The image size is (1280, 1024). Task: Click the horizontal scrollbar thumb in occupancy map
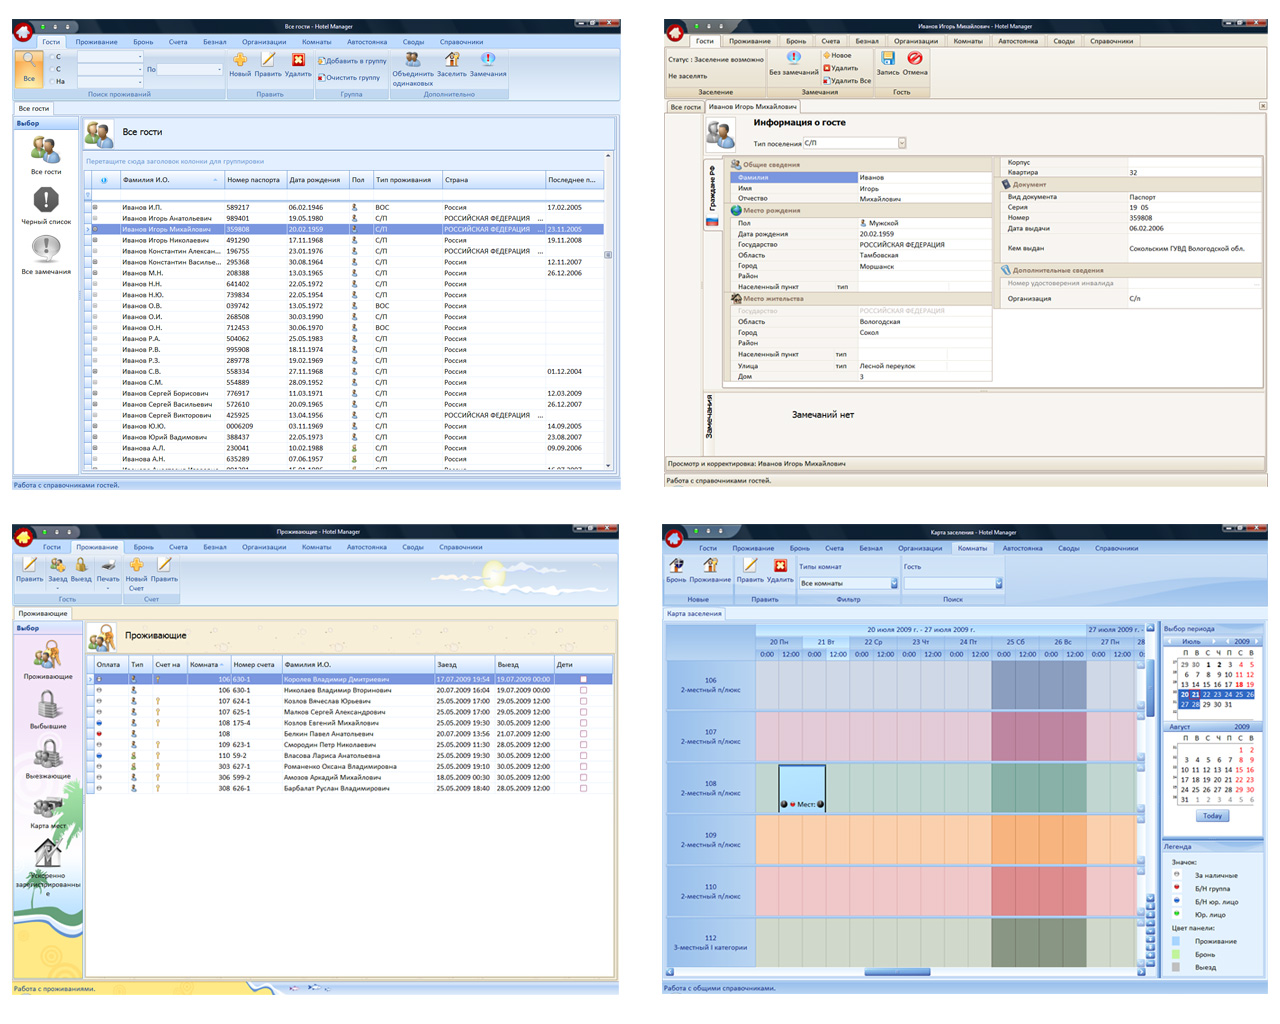897,972
